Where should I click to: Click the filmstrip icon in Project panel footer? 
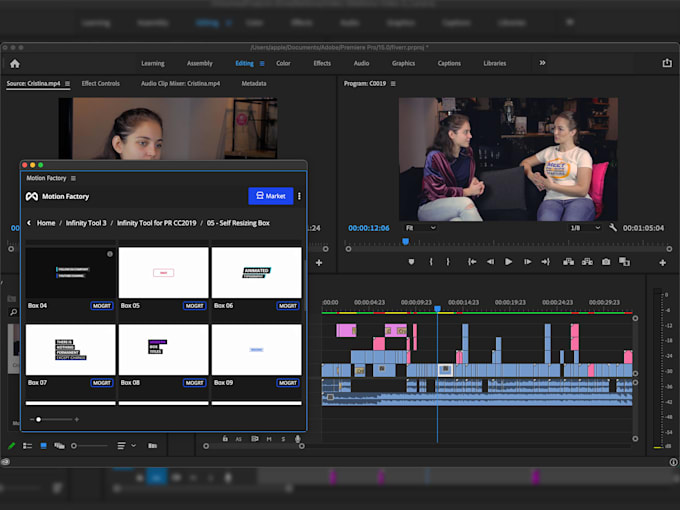coord(152,445)
